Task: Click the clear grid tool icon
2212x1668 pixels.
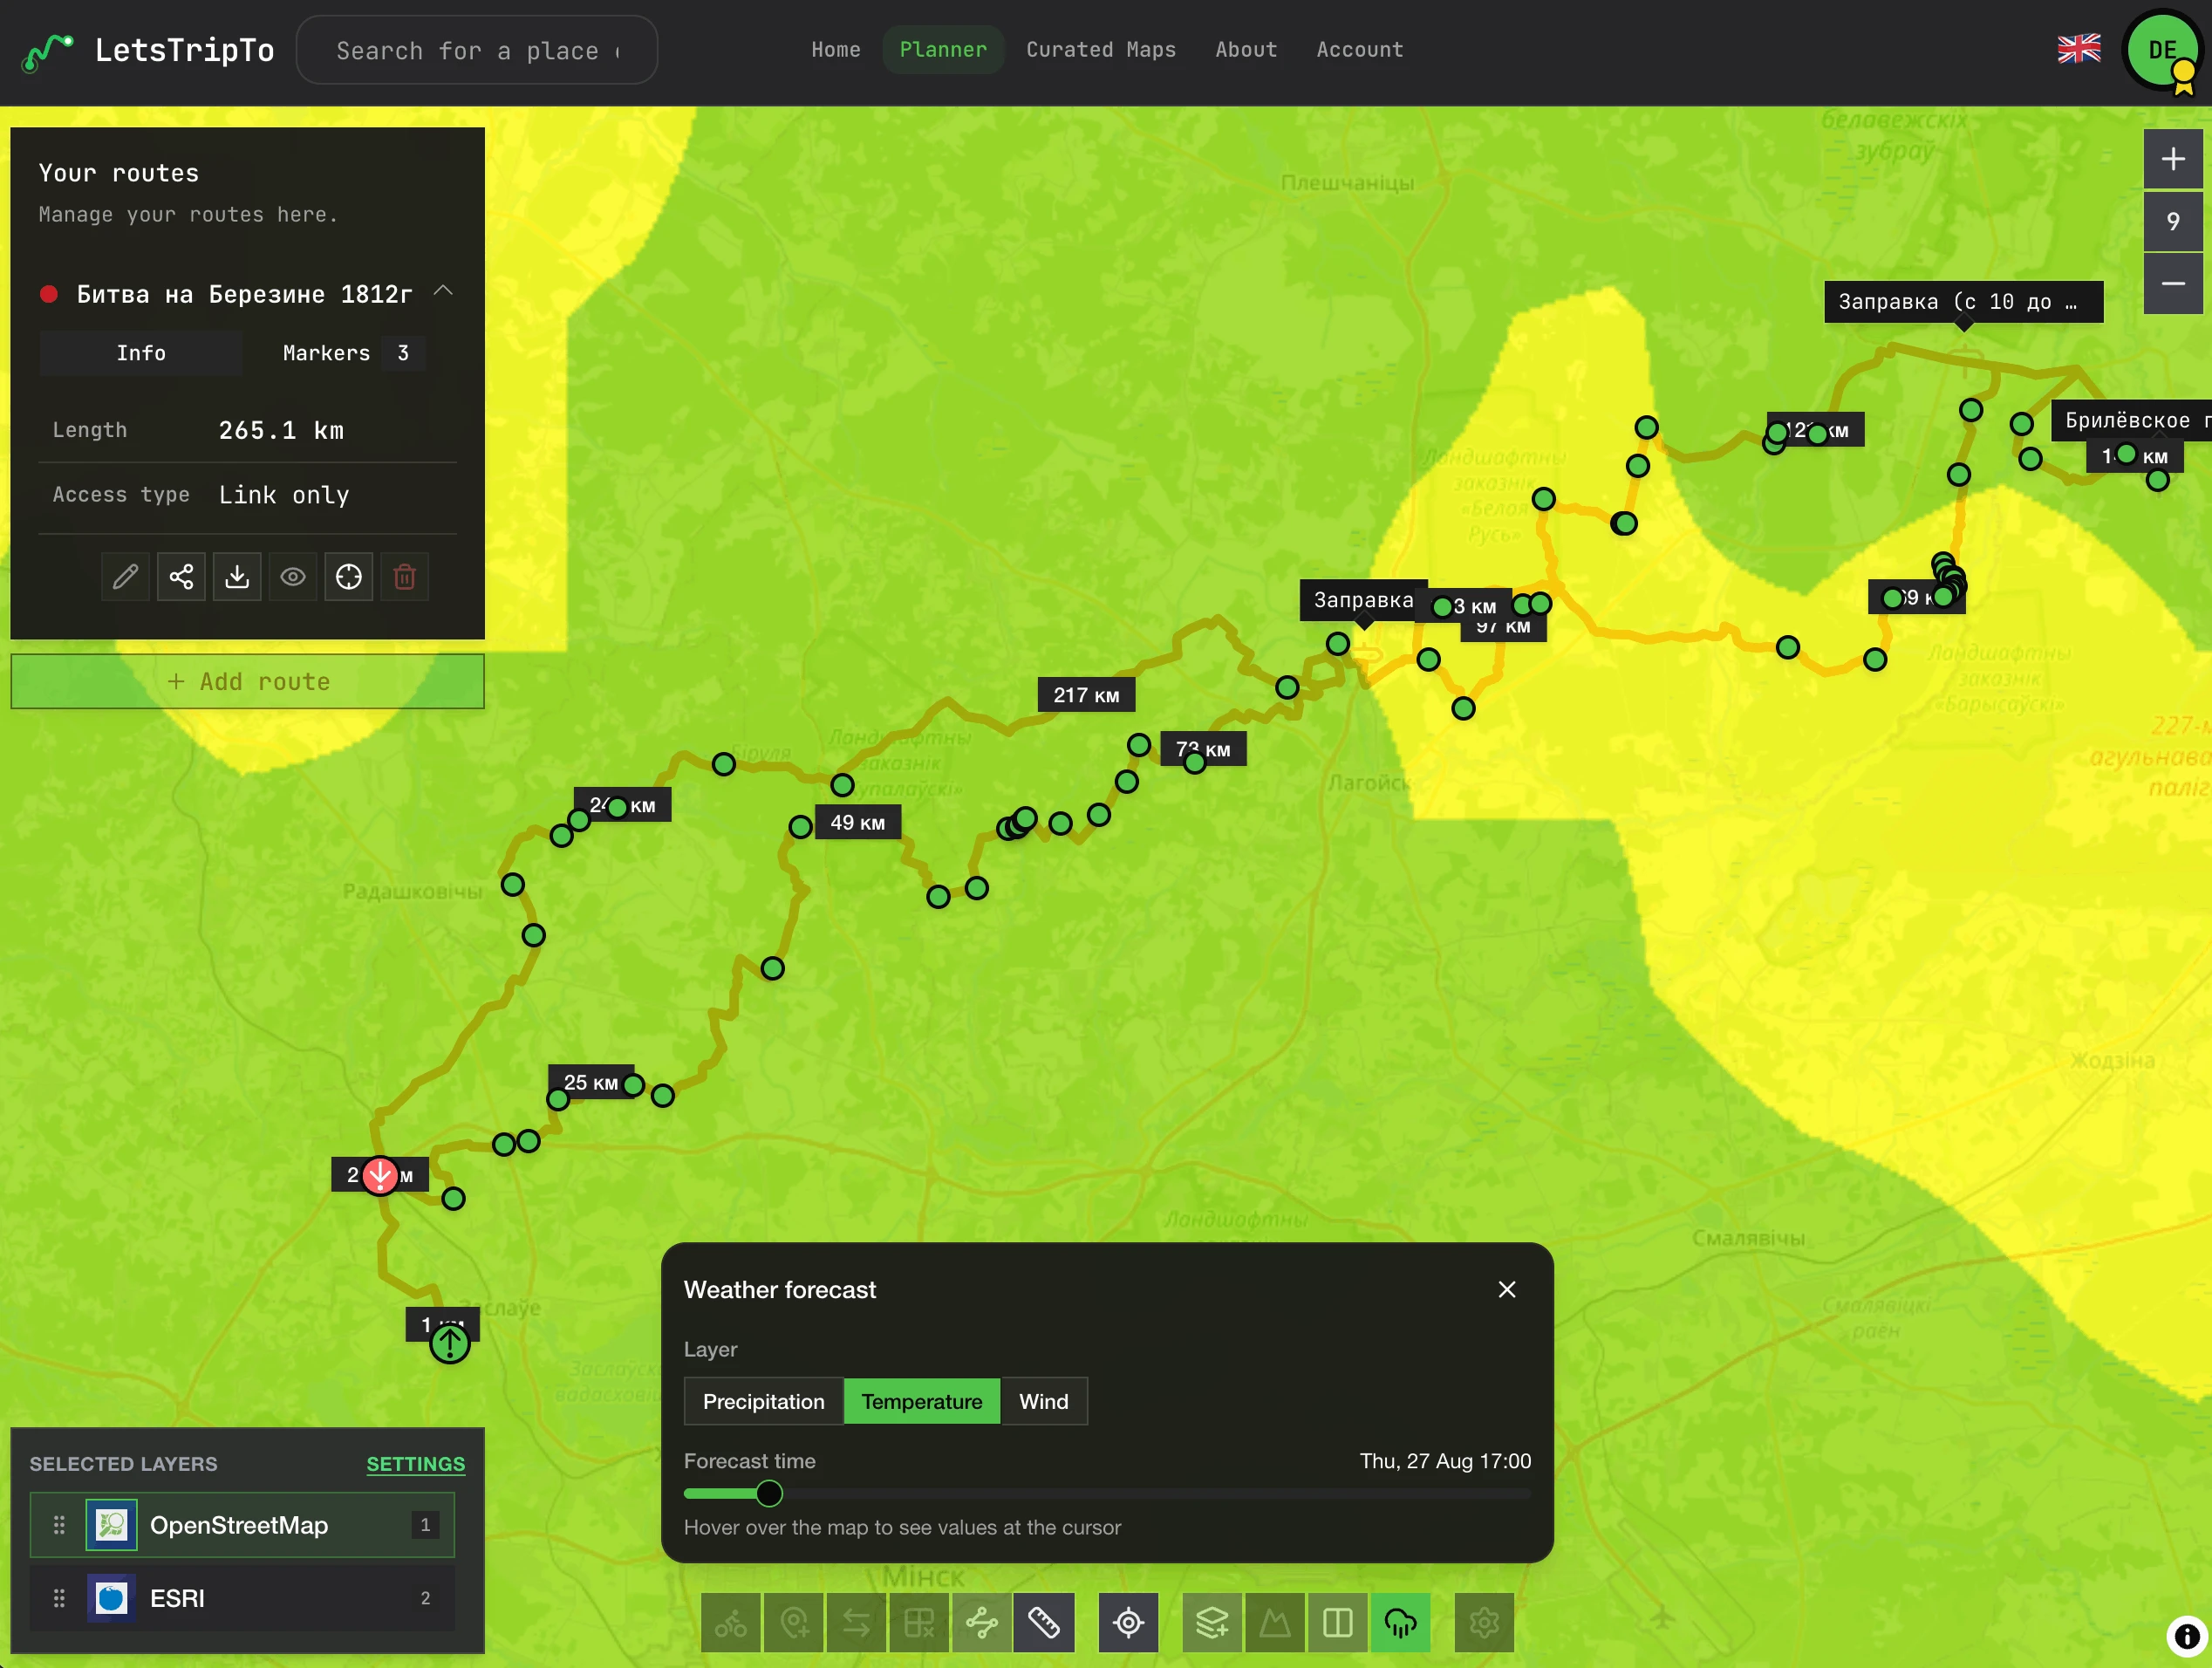Action: coord(919,1622)
